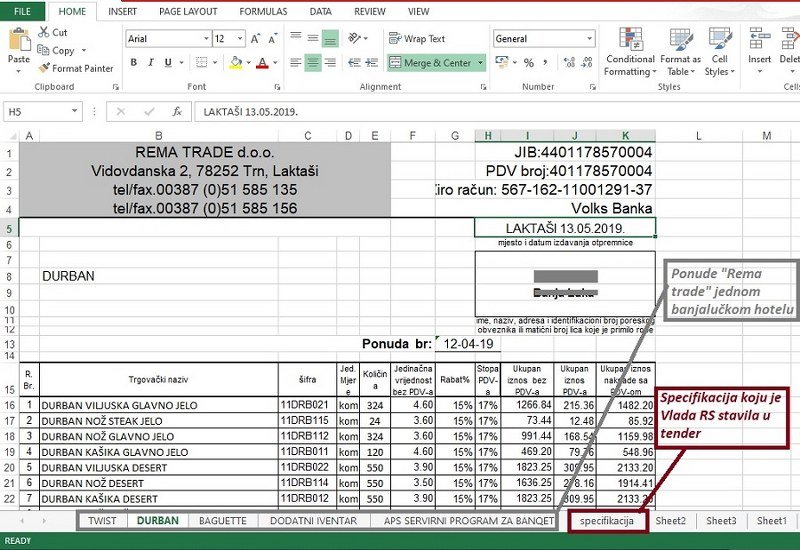The width and height of the screenshot is (800, 550).
Task: Open the Sheet3 tab
Action: click(x=721, y=521)
